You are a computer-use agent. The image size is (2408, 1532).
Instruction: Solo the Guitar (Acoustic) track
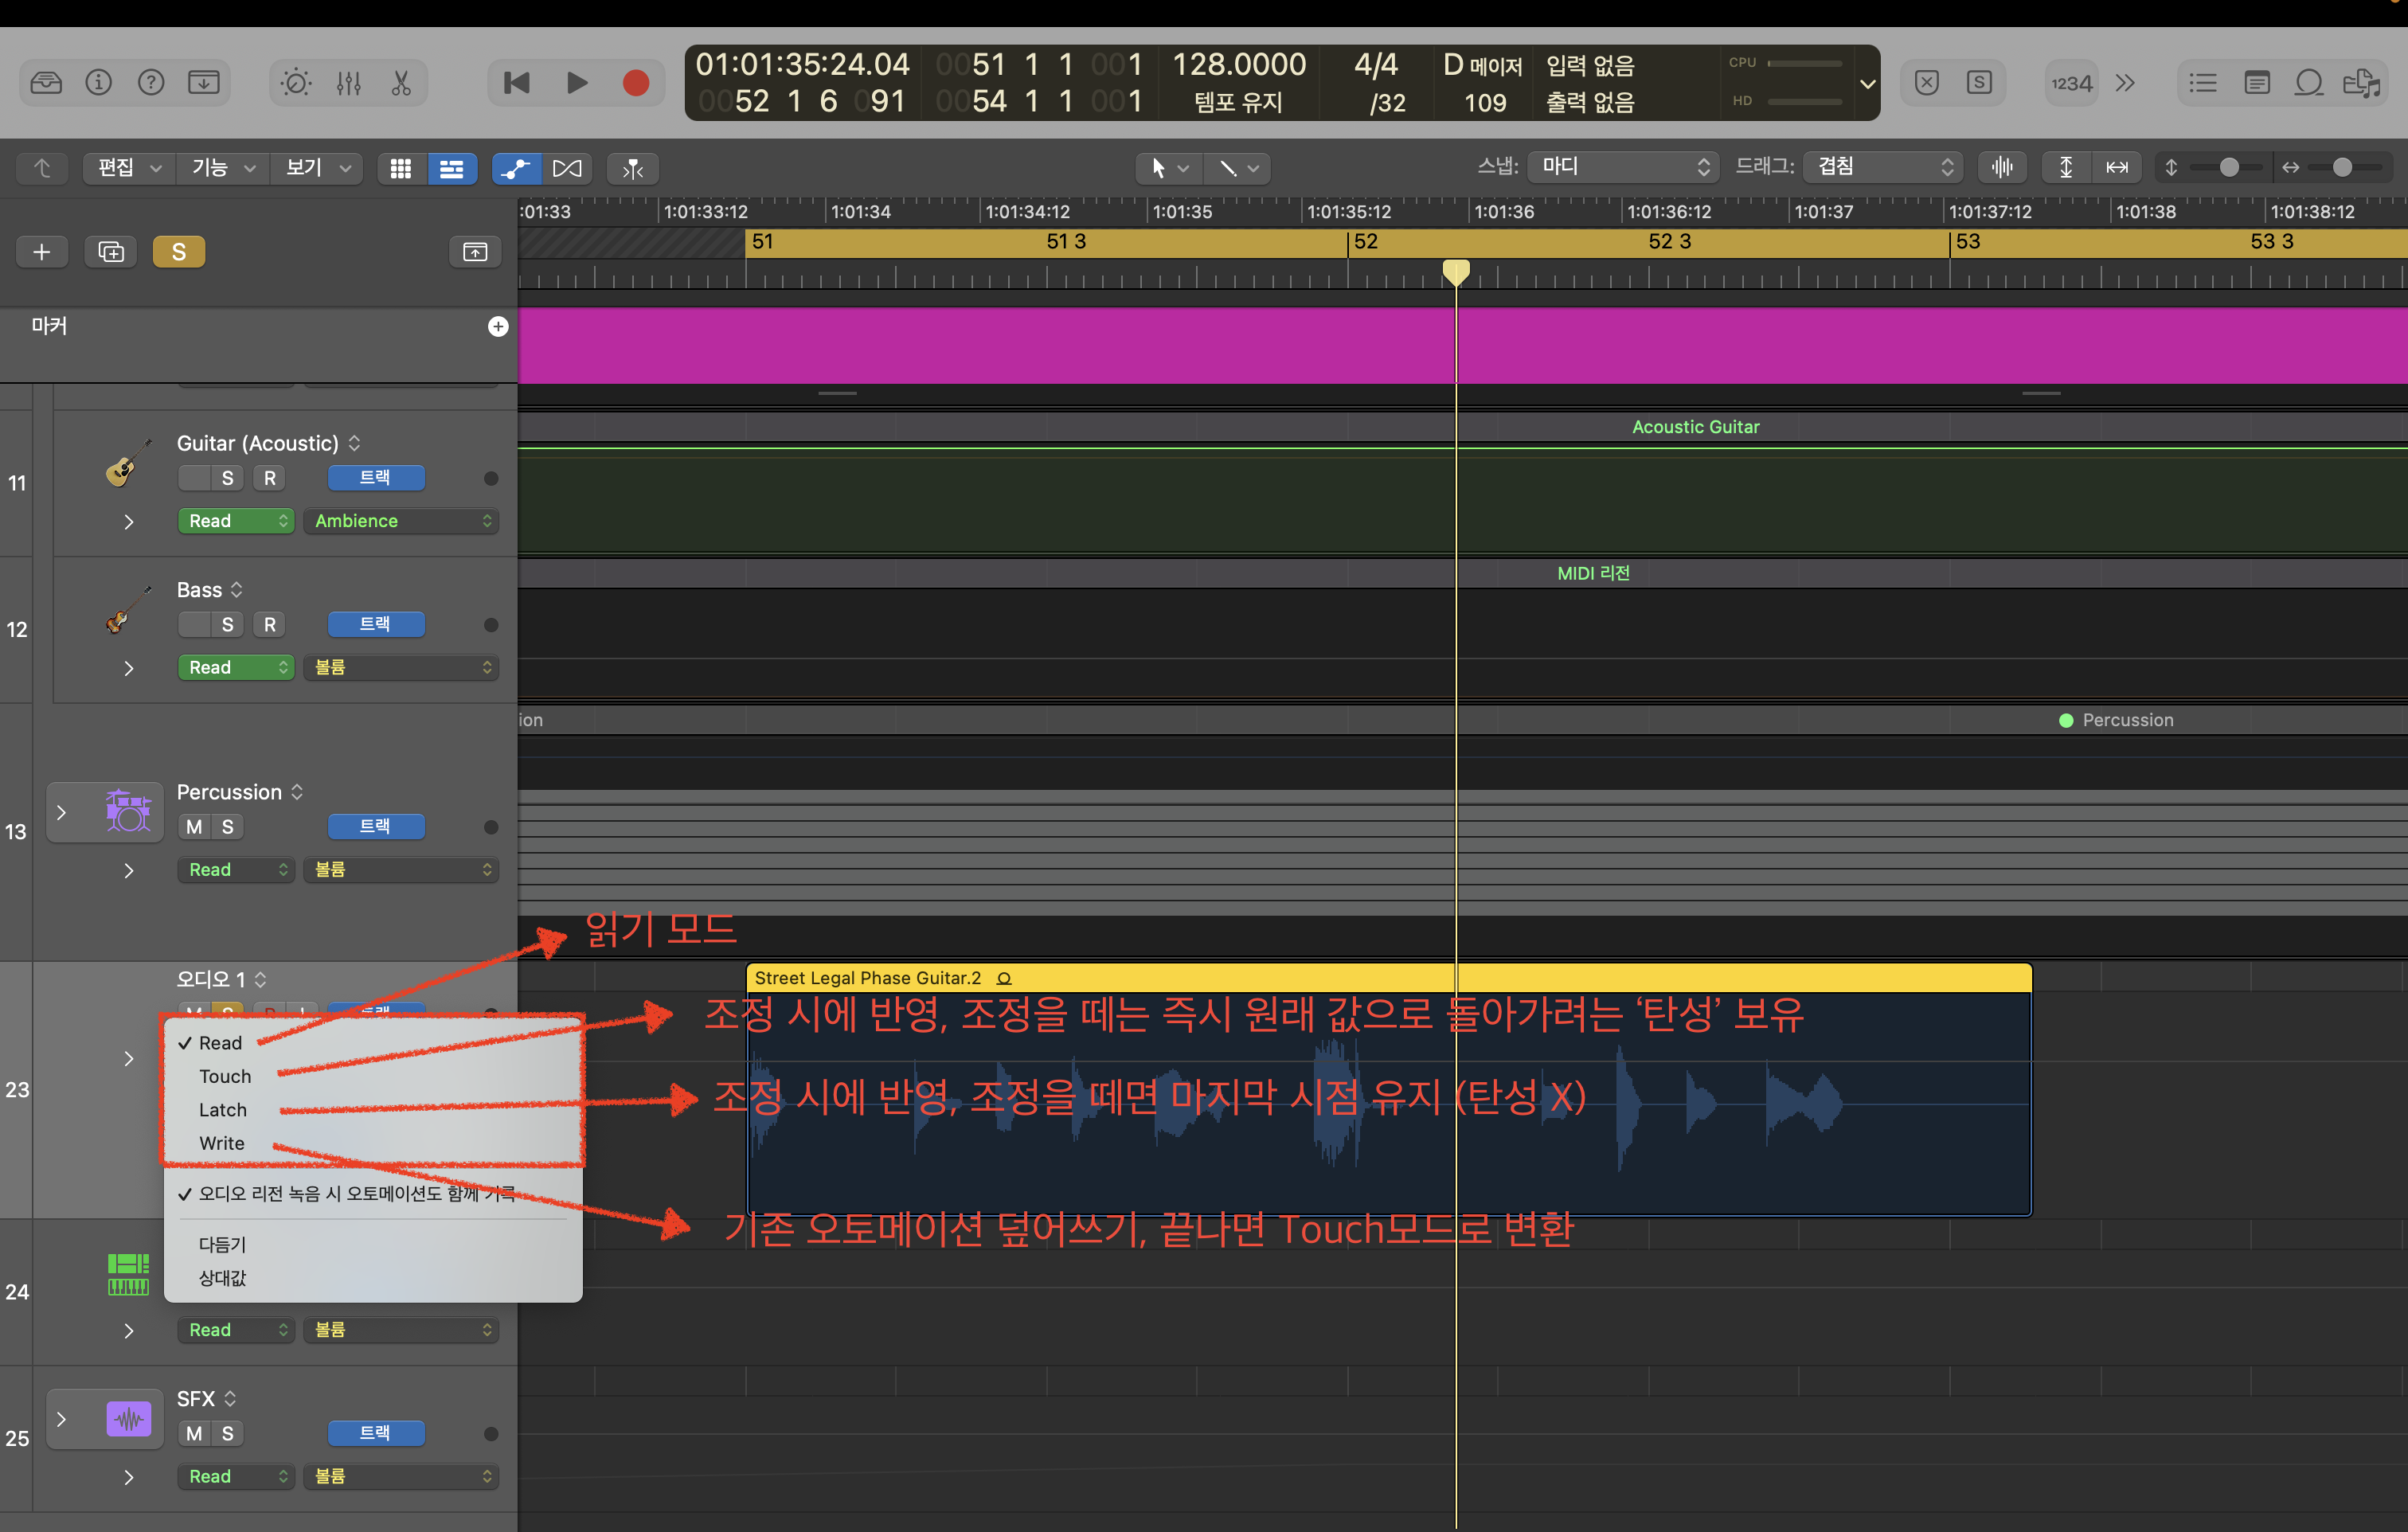pos(228,478)
